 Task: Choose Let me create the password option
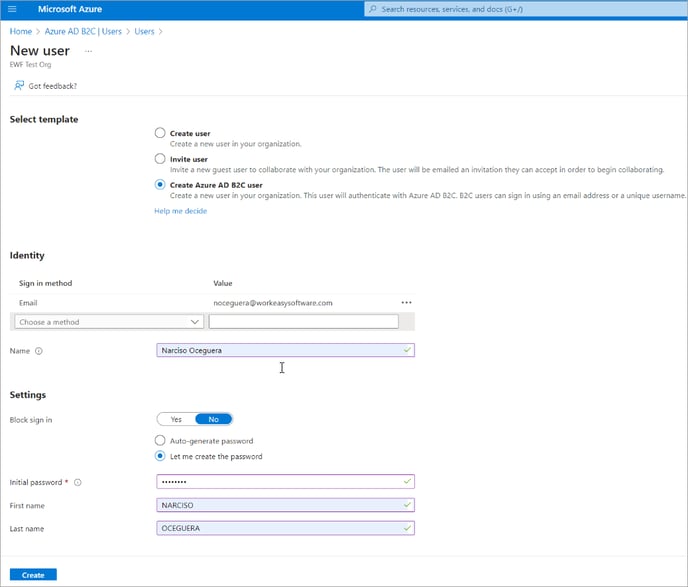pyautogui.click(x=160, y=456)
